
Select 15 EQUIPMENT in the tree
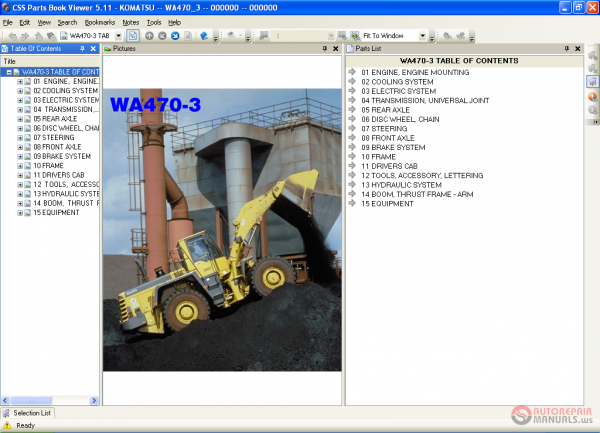56,213
